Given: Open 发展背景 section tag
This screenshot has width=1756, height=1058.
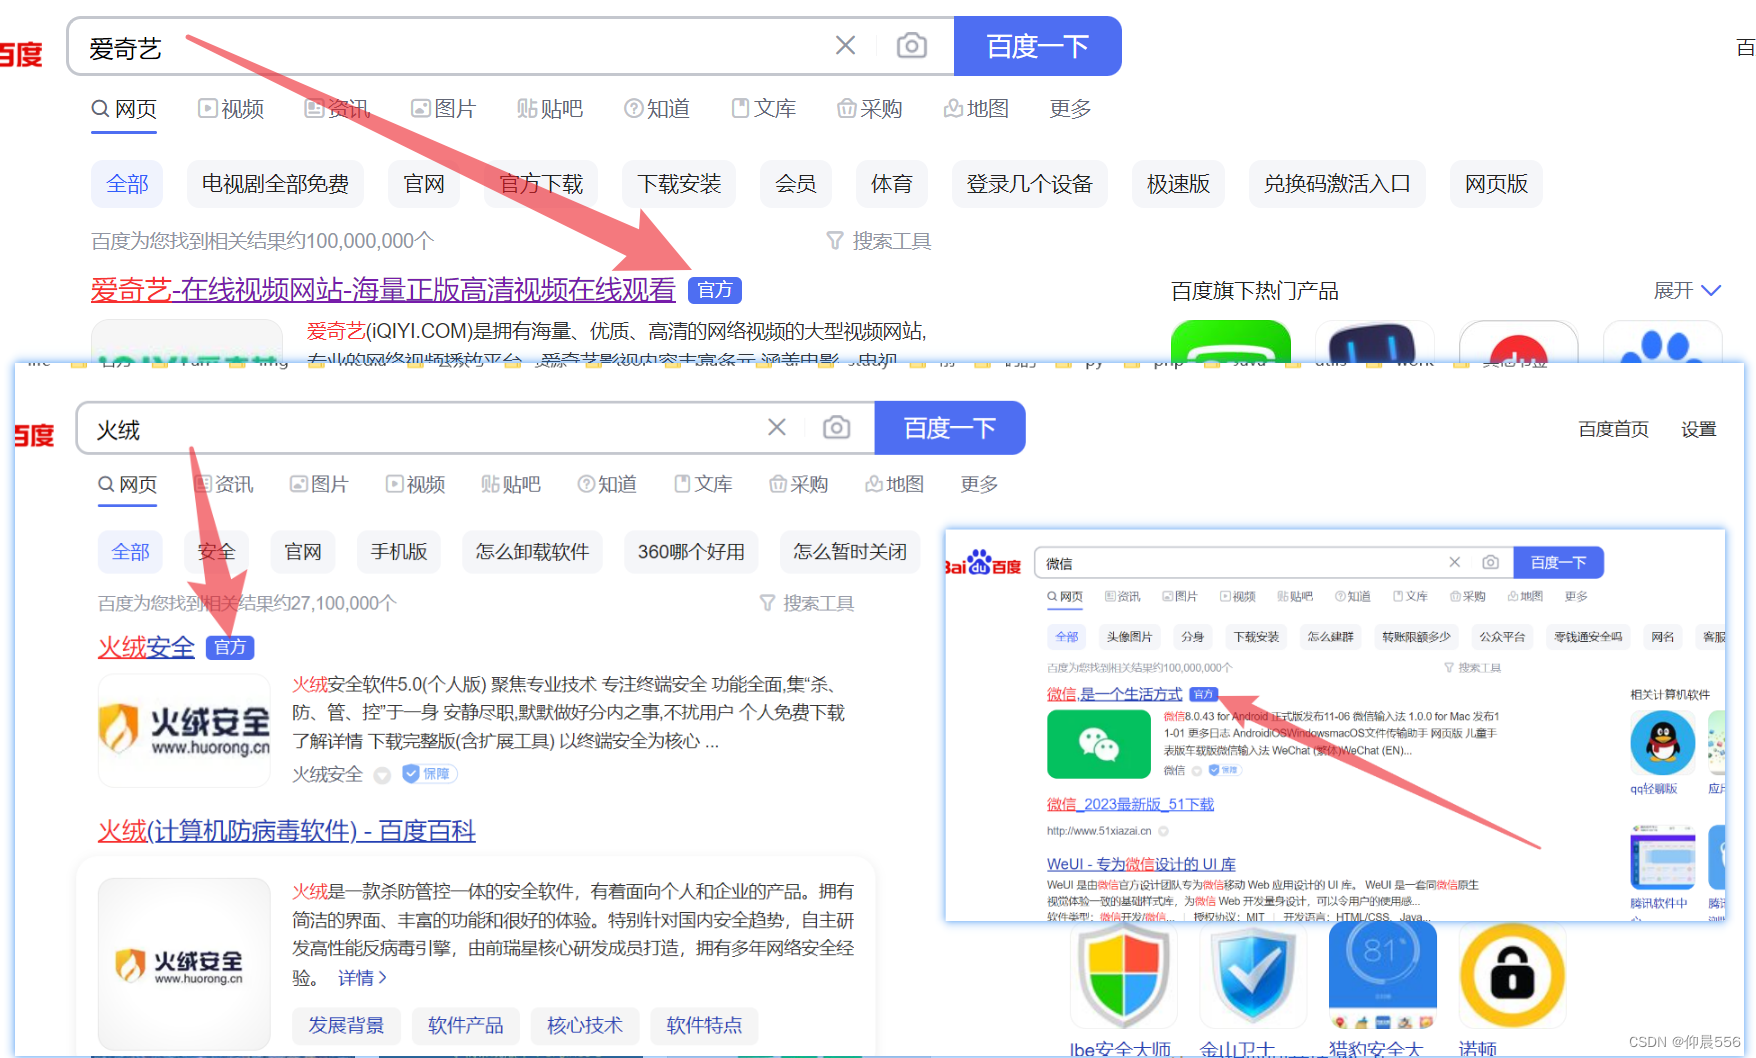Looking at the screenshot, I should pyautogui.click(x=346, y=1025).
